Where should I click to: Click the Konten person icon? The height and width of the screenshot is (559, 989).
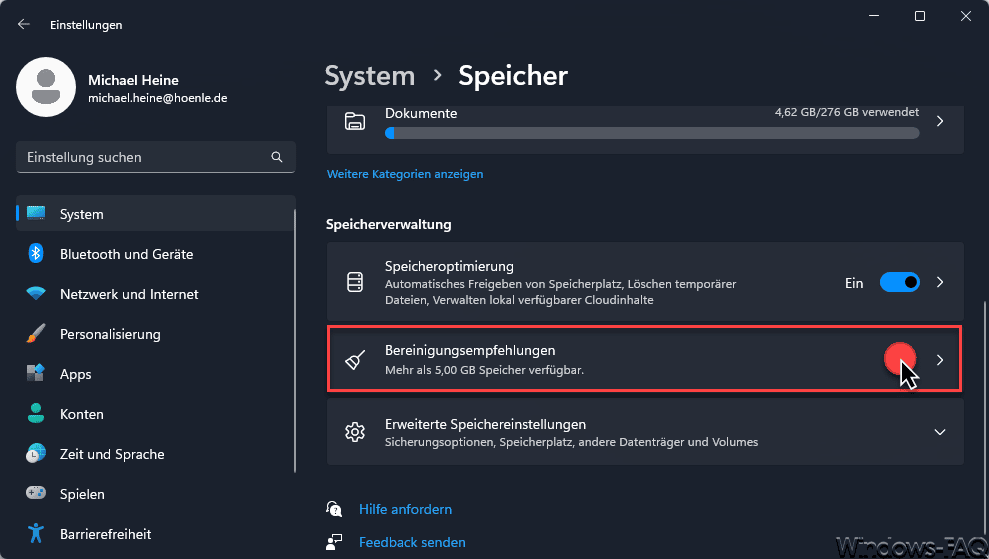coord(36,414)
